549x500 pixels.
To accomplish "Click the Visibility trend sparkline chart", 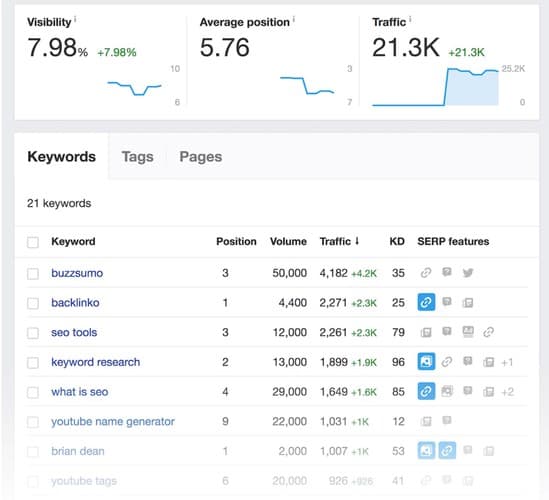I will tap(134, 88).
